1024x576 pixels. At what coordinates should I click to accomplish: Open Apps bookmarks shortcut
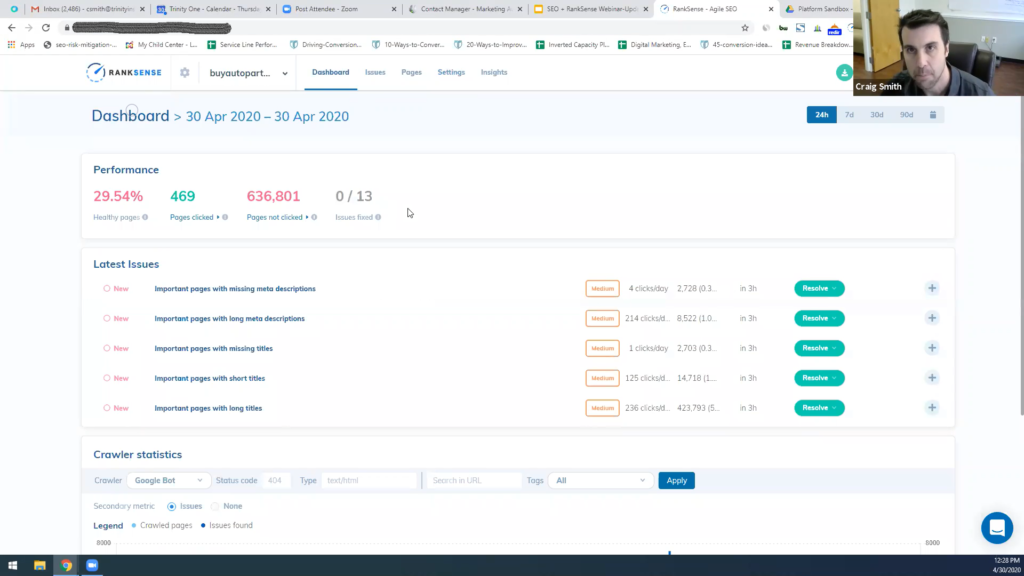coord(21,44)
